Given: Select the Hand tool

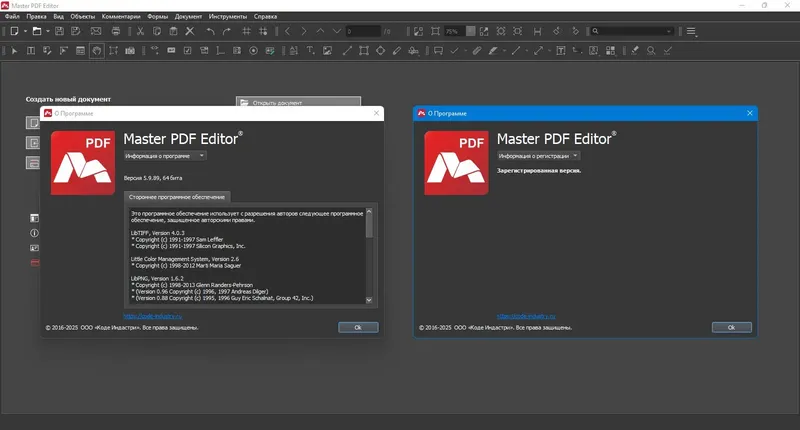Looking at the screenshot, I should [x=97, y=51].
